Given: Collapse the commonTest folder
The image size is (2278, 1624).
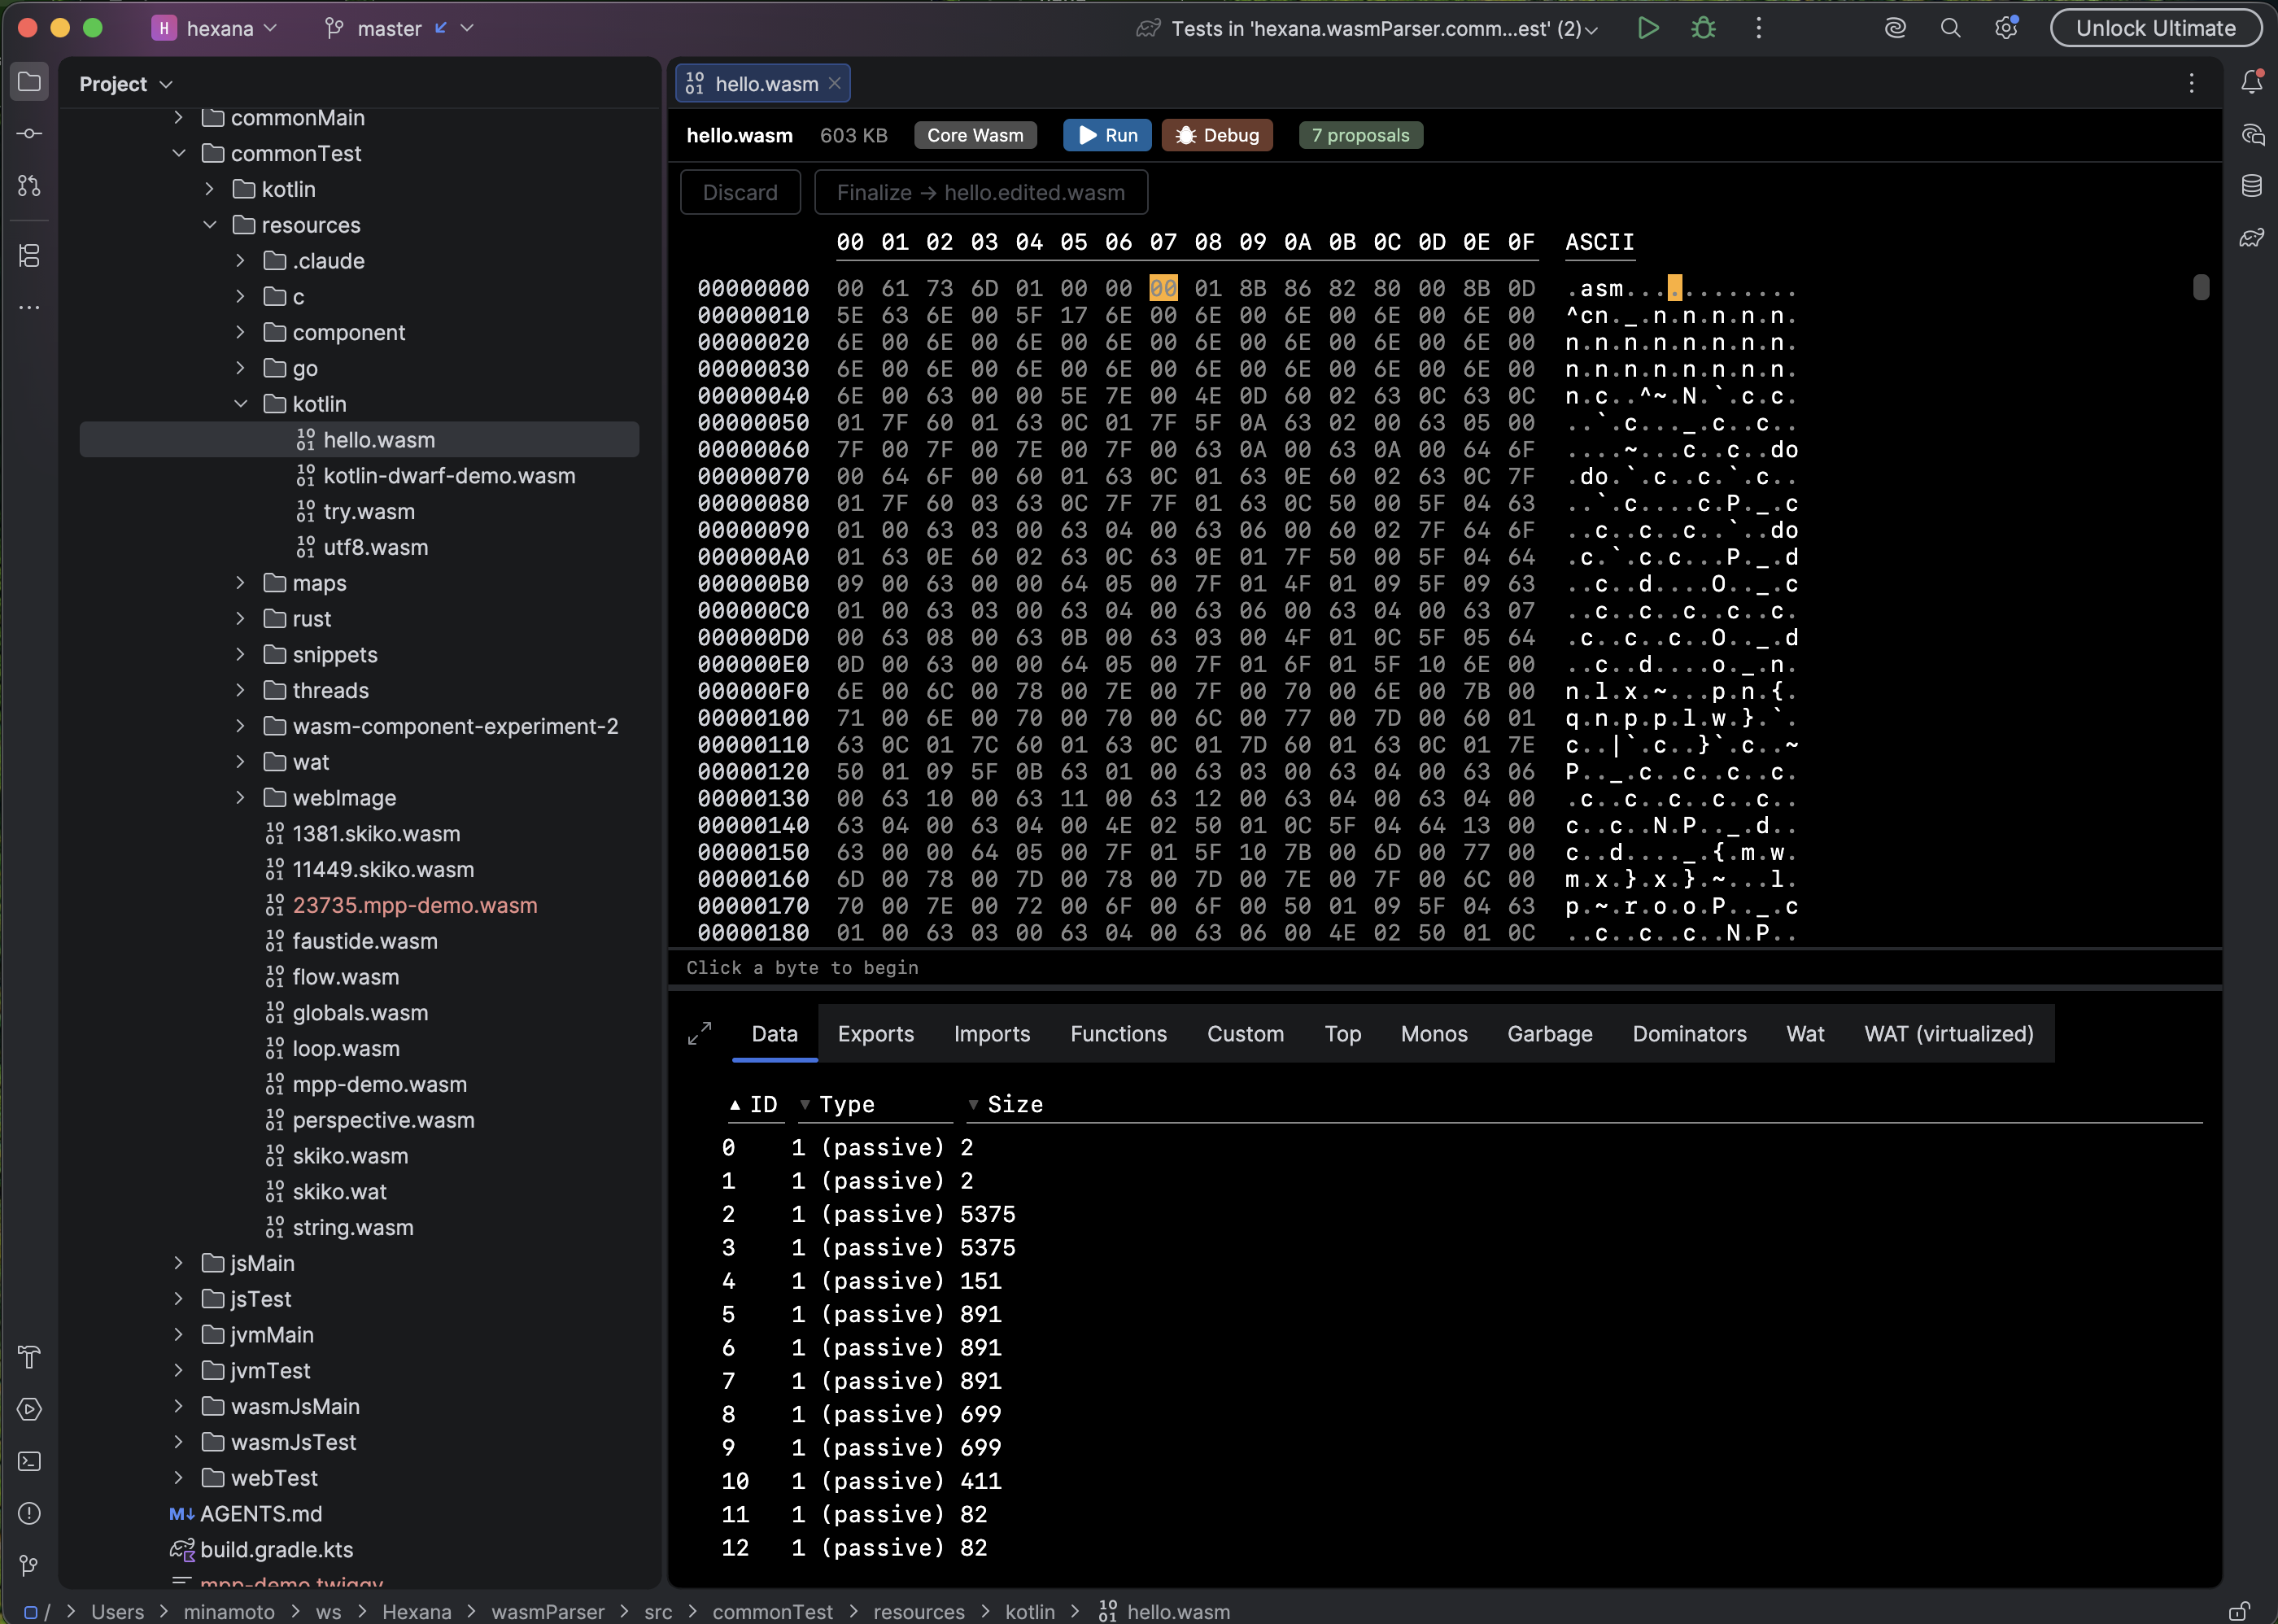Looking at the screenshot, I should point(178,153).
